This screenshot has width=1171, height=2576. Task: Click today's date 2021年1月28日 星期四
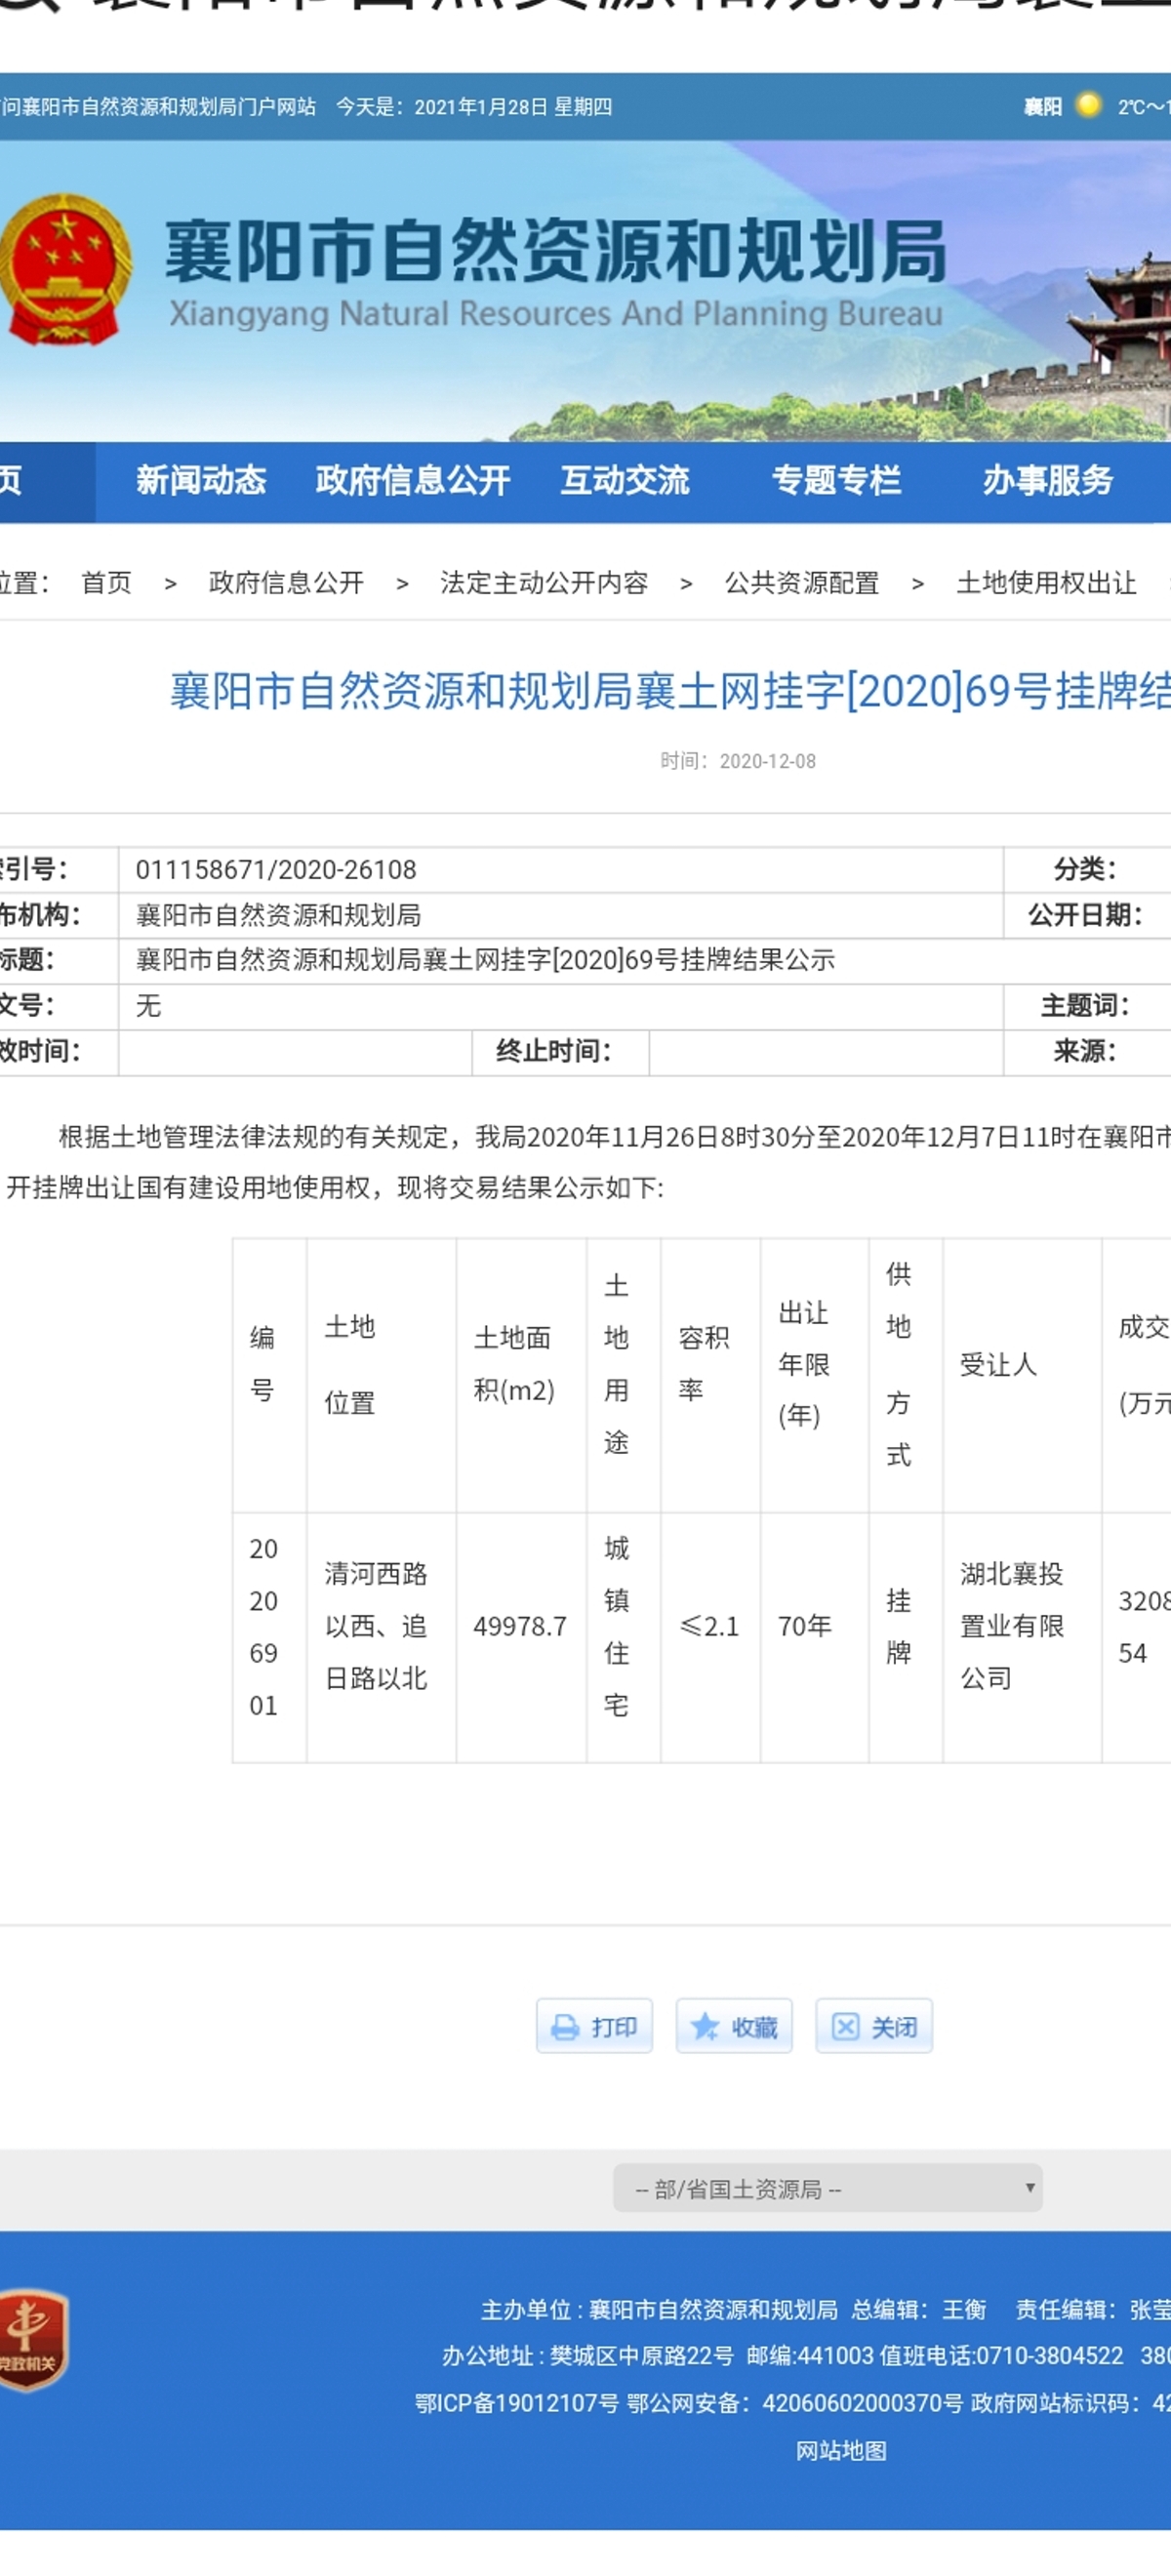click(513, 107)
